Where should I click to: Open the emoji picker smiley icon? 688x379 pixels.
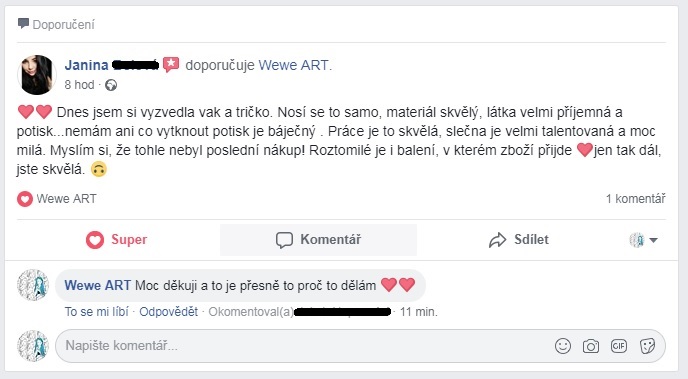(563, 346)
